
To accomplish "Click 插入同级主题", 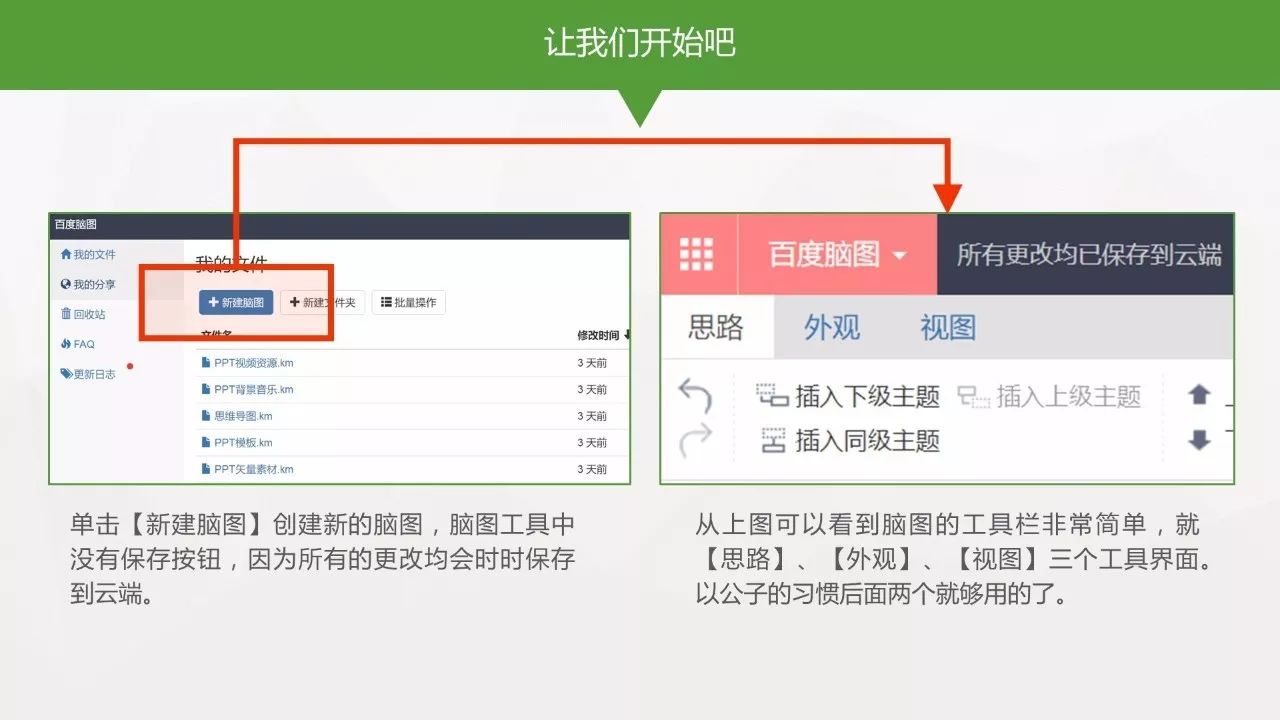I will pyautogui.click(x=850, y=441).
